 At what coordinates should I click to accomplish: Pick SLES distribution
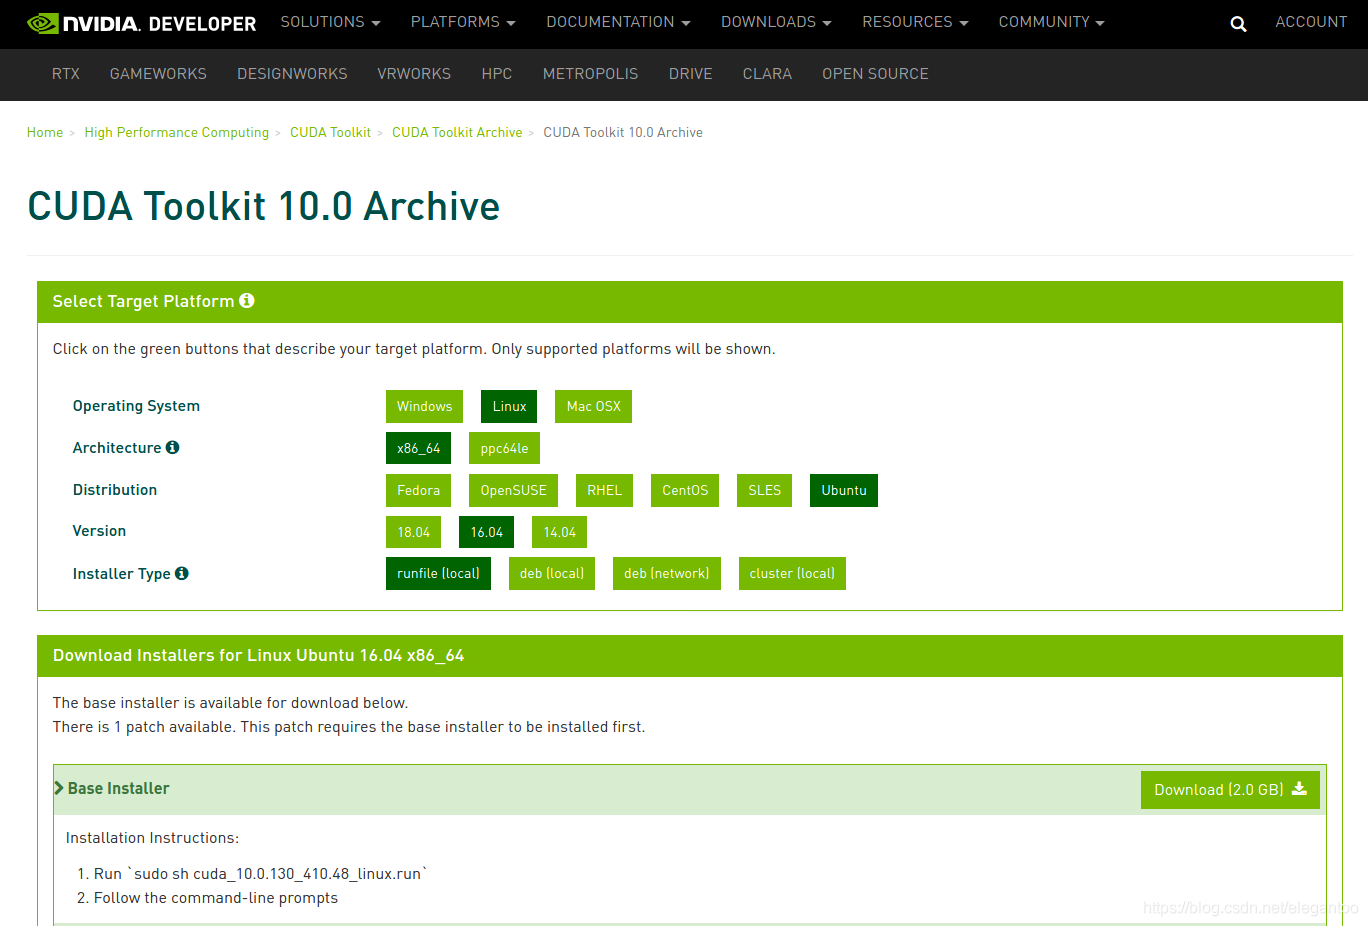(764, 490)
